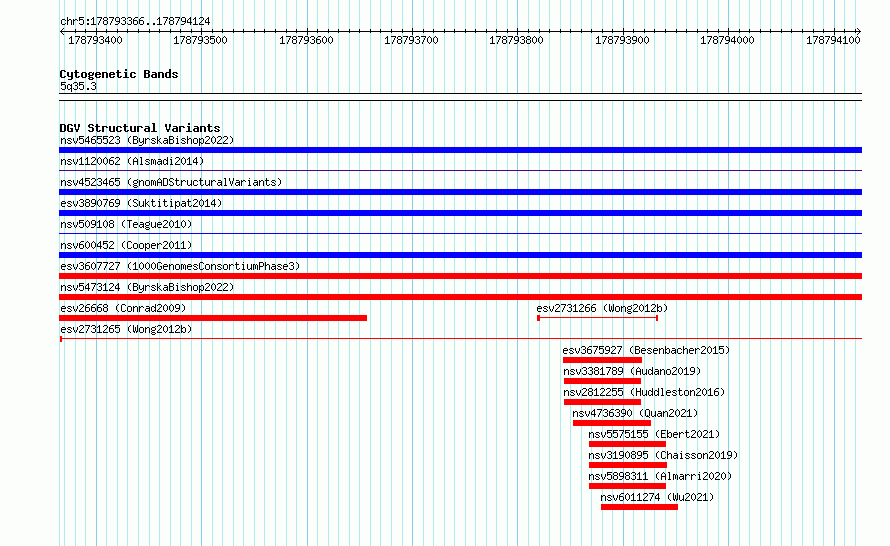The height and width of the screenshot is (546, 890).
Task: Click the blue bar below esv3890769
Action: 460,213
